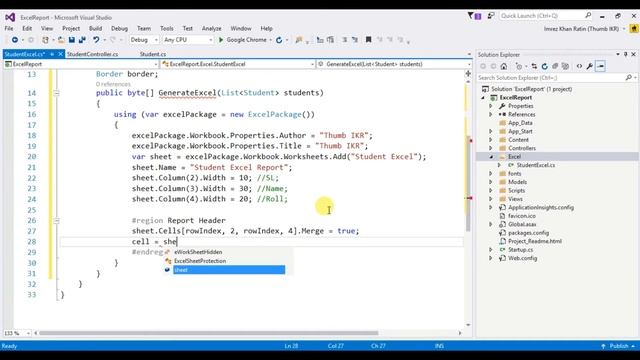
Task: Collapse the Report Header region outline box
Action: pyautogui.click(x=56, y=220)
